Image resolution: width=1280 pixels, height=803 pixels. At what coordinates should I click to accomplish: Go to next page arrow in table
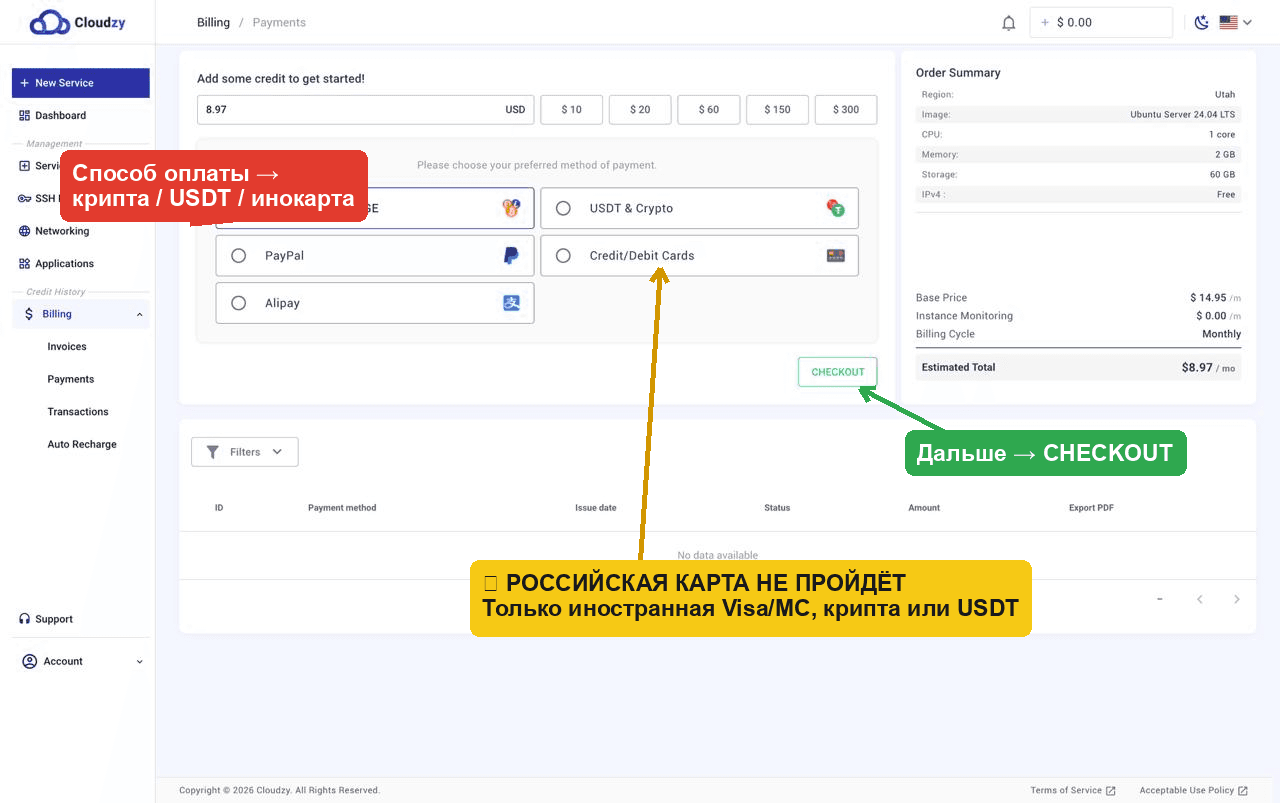pyautogui.click(x=1237, y=599)
